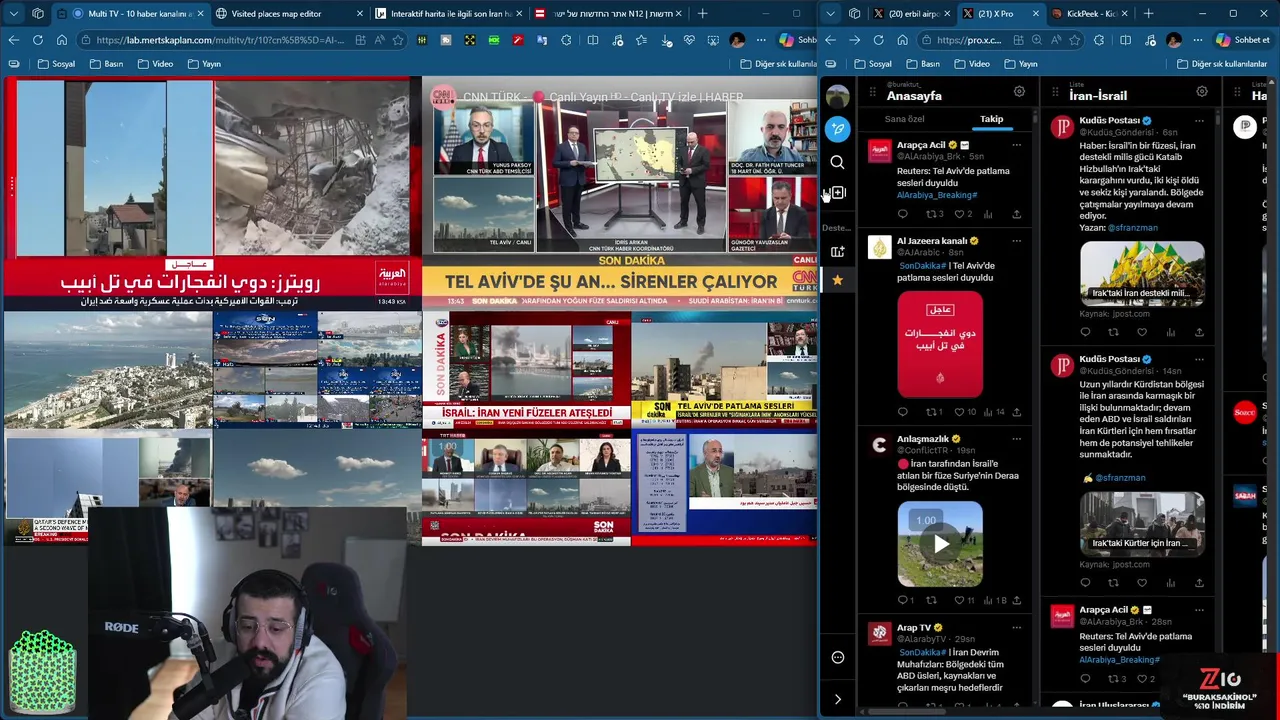The width and height of the screenshot is (1280, 720).
Task: Go home in the left browser window
Action: [x=62, y=40]
